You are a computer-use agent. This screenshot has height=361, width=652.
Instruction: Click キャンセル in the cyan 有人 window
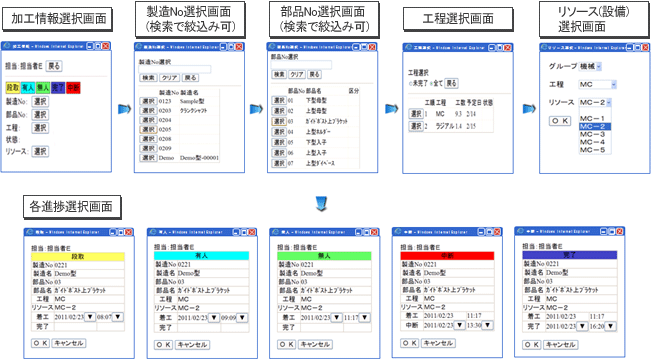(192, 345)
